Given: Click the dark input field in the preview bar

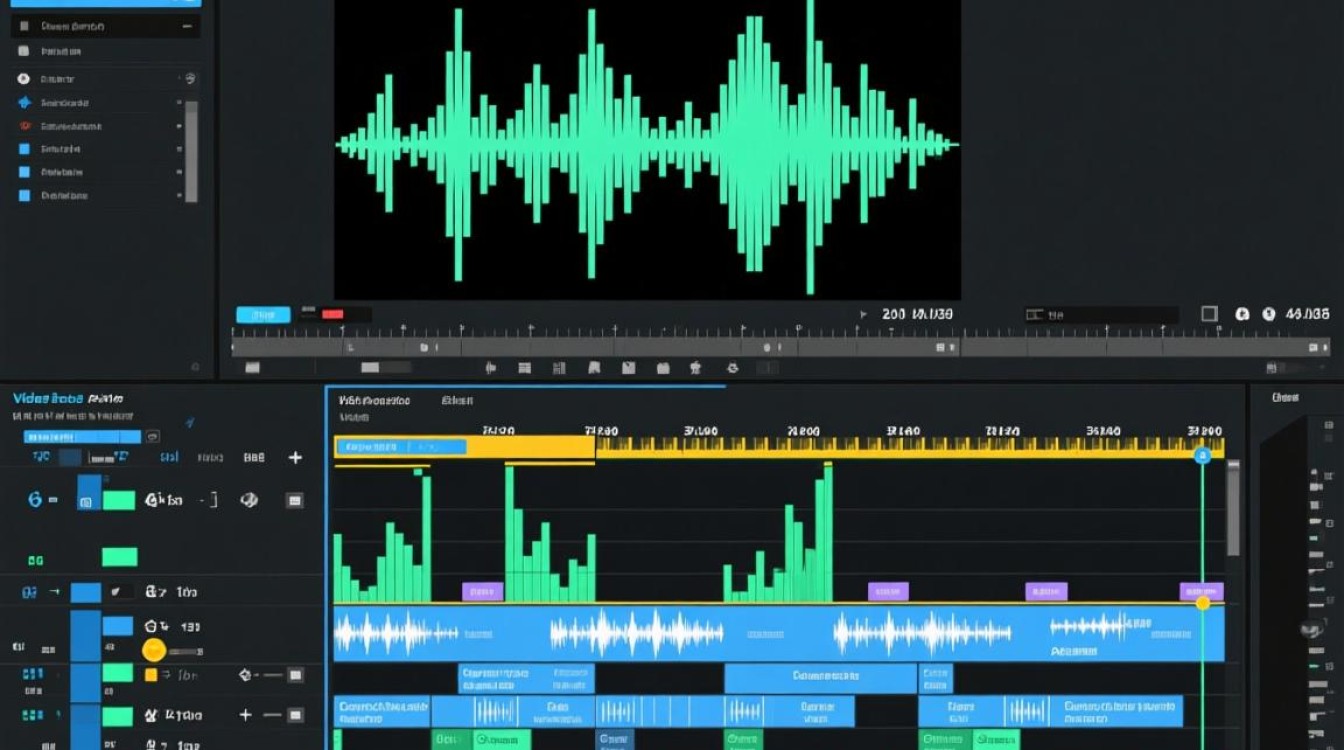Looking at the screenshot, I should click(1100, 314).
